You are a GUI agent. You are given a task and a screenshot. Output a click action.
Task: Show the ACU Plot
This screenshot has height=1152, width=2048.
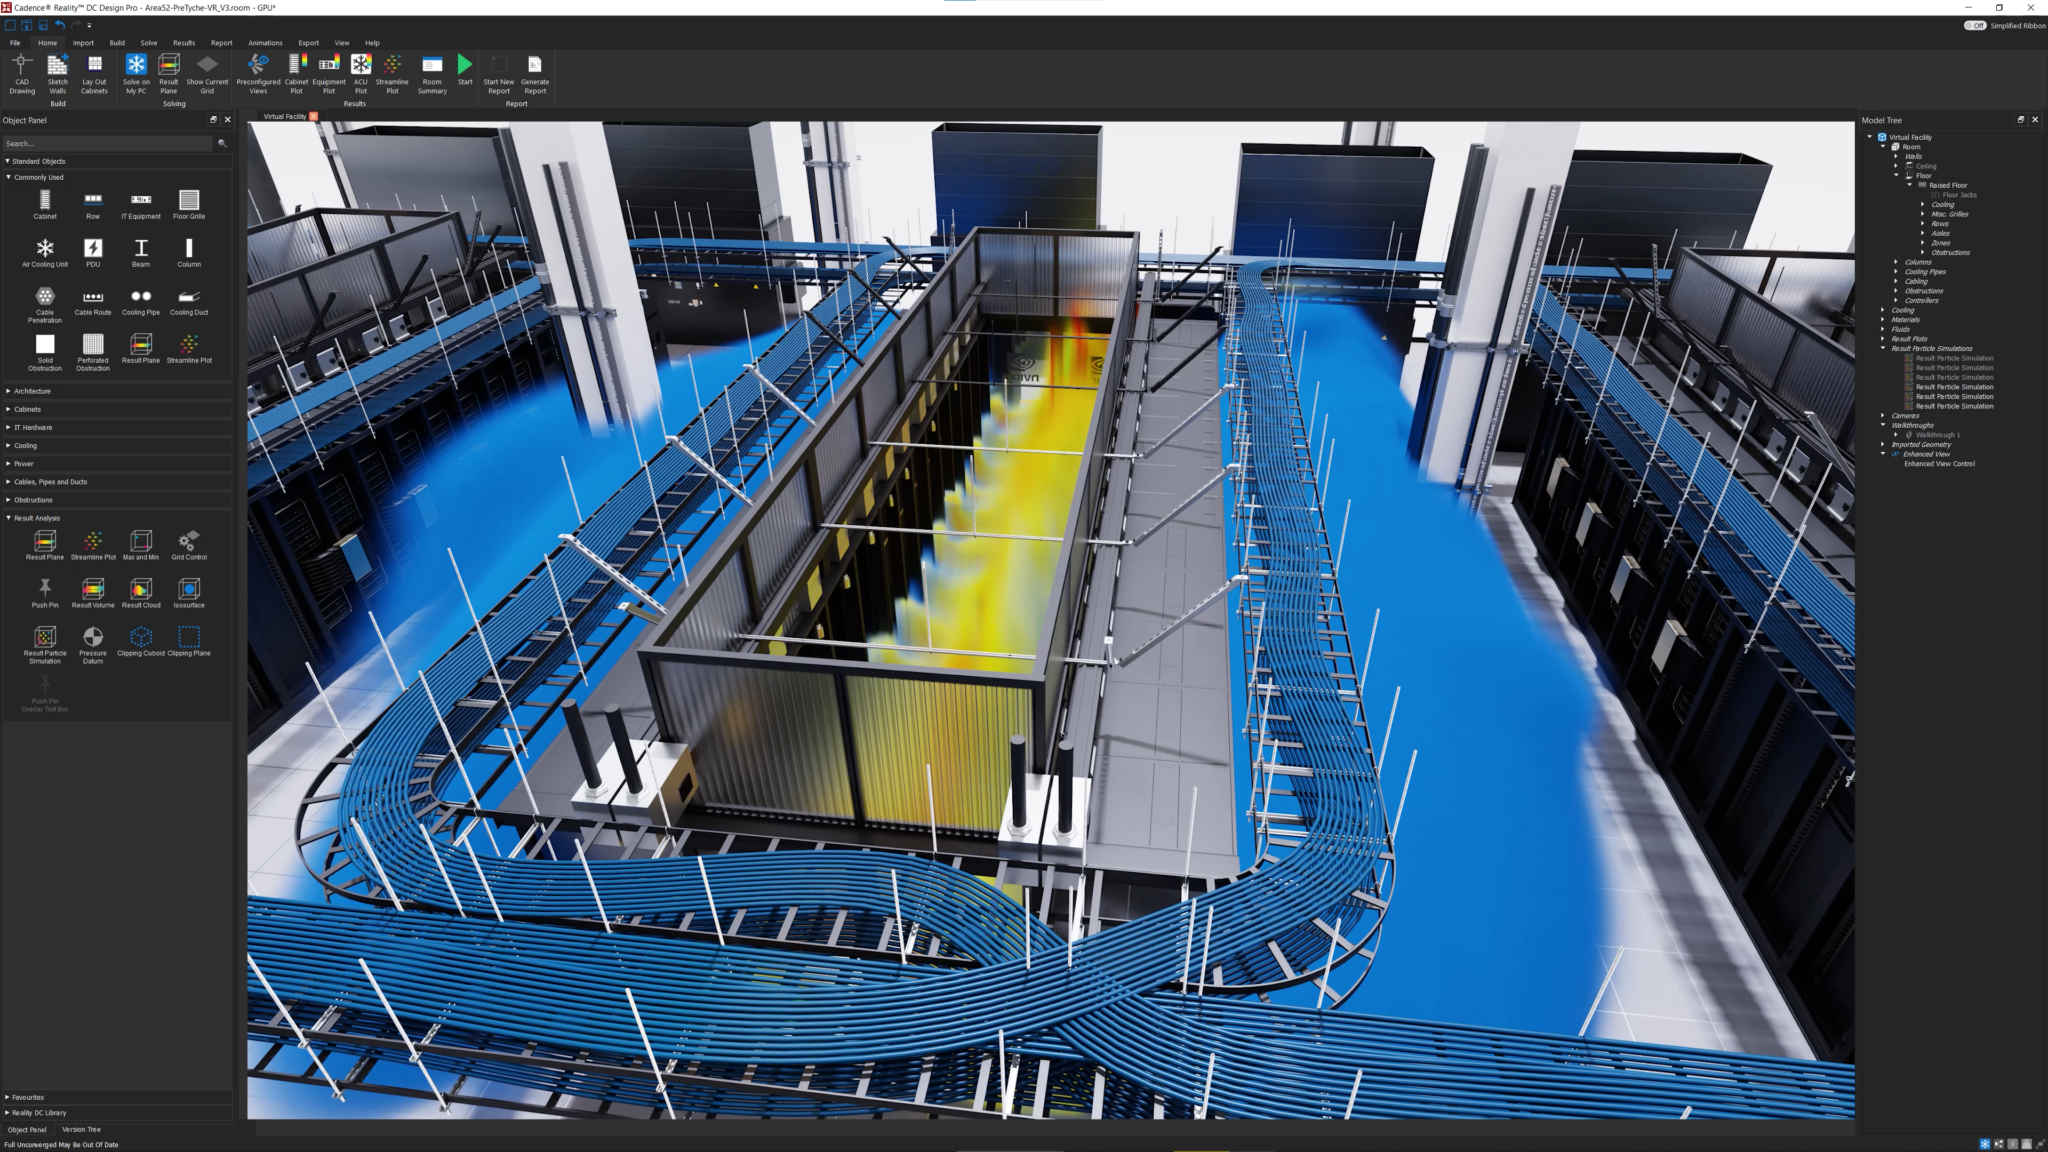tap(361, 73)
